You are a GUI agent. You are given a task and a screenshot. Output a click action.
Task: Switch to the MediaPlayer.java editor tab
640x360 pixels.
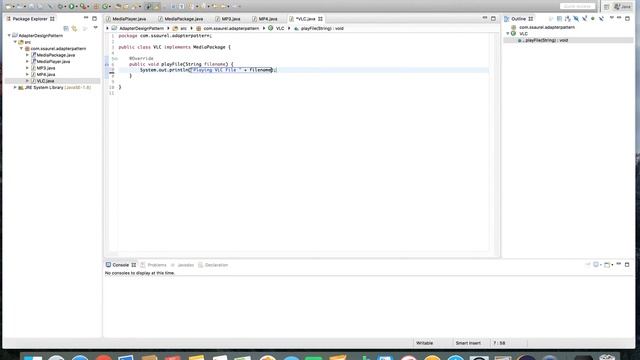tap(129, 19)
